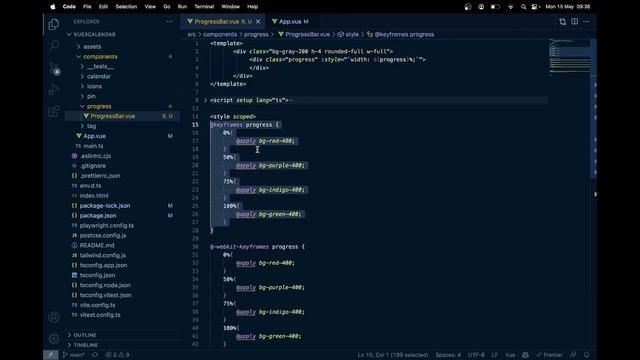Expand the icons folder
The width and height of the screenshot is (640, 360).
click(94, 87)
